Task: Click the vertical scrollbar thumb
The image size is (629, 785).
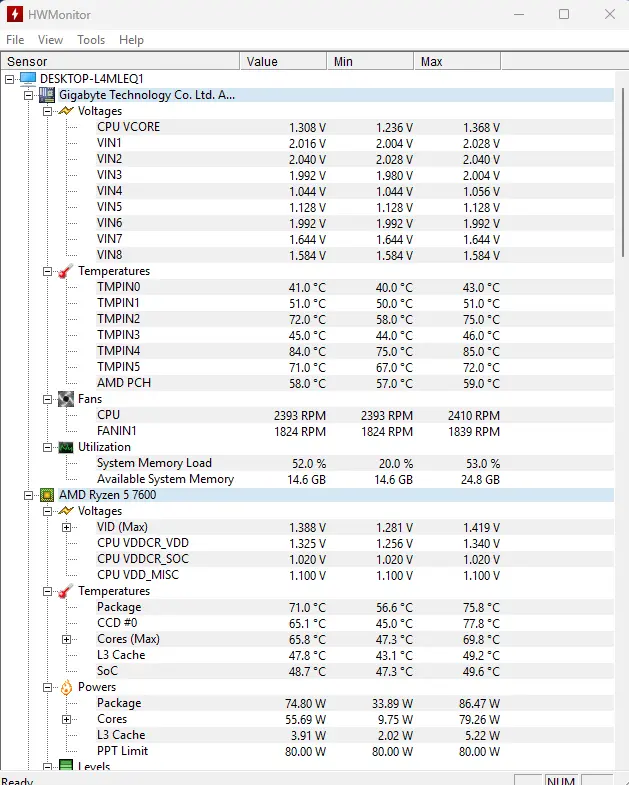Action: [622, 173]
